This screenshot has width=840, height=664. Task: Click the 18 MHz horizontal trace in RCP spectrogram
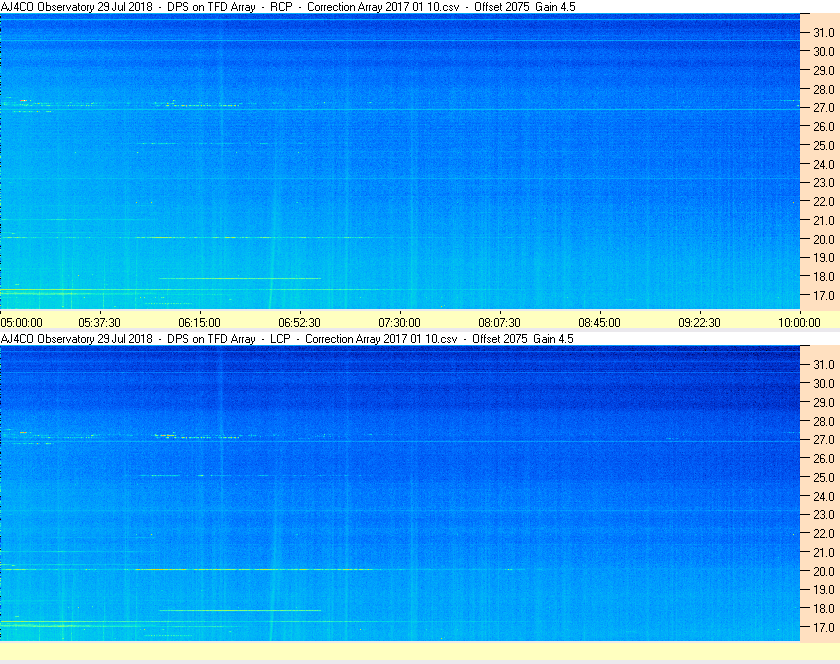pyautogui.click(x=240, y=278)
